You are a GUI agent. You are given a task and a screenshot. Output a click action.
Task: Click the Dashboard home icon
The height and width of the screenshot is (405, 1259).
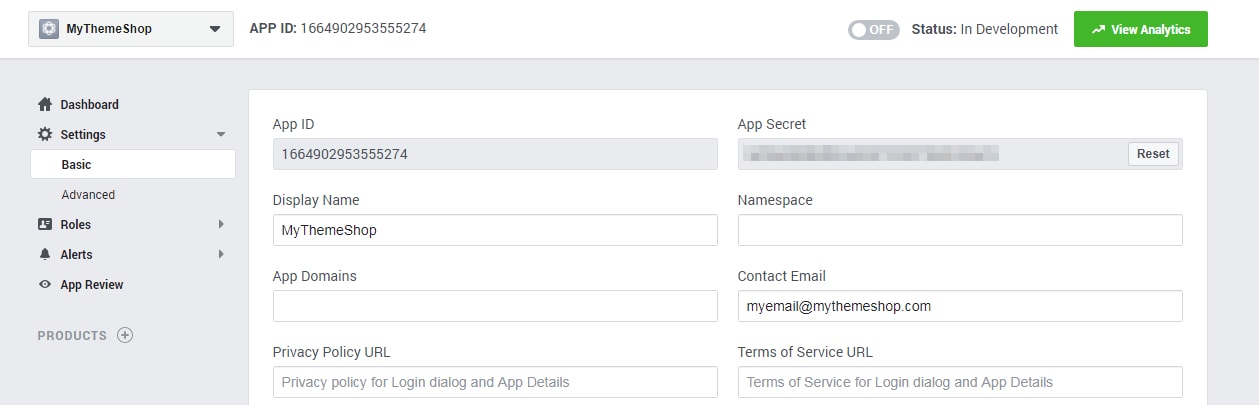[x=44, y=105]
